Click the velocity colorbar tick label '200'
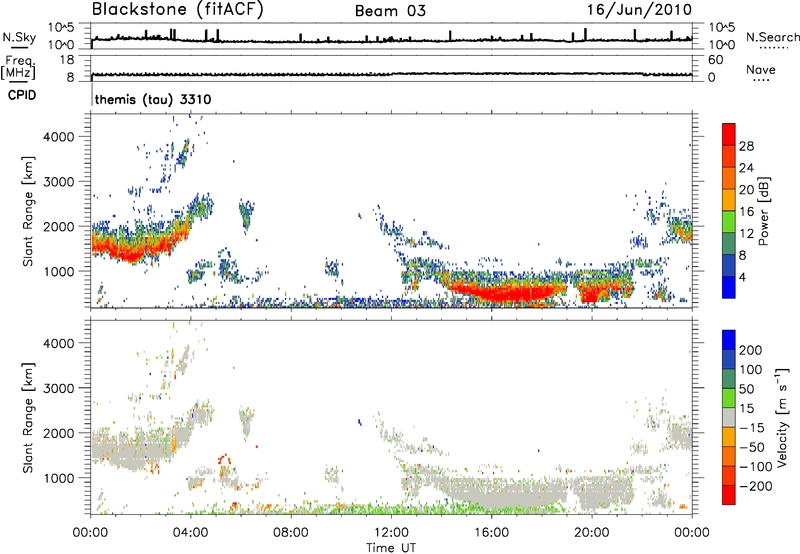The width and height of the screenshot is (800, 554). 751,350
